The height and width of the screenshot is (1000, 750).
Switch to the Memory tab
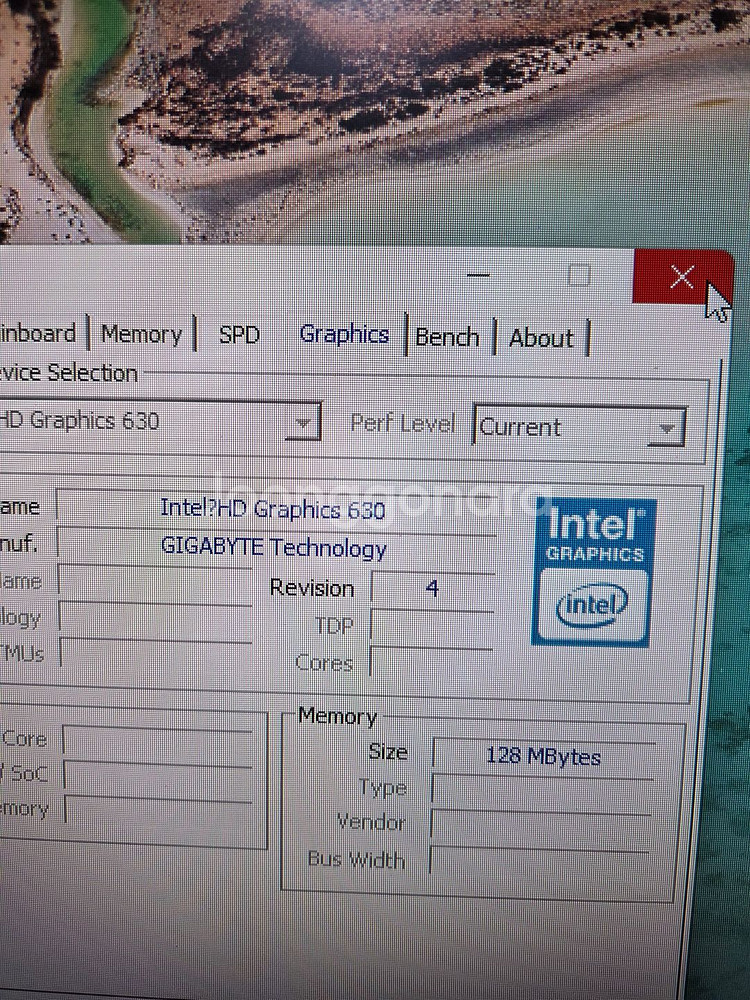pyautogui.click(x=141, y=334)
